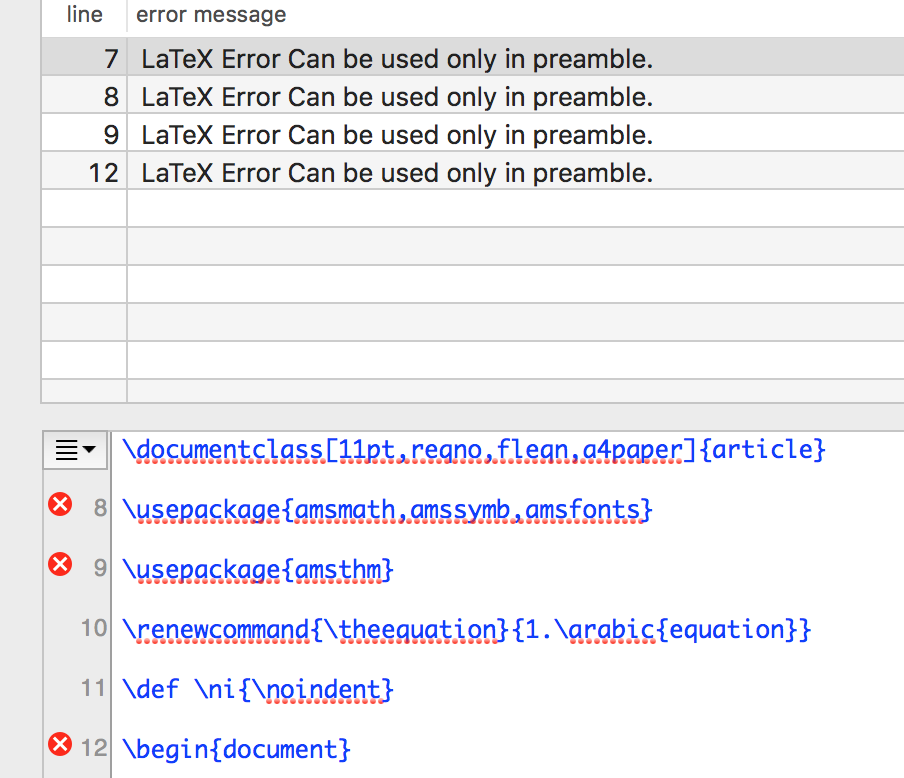The width and height of the screenshot is (904, 778).
Task: Select the error row for line 7
Action: click(x=397, y=59)
